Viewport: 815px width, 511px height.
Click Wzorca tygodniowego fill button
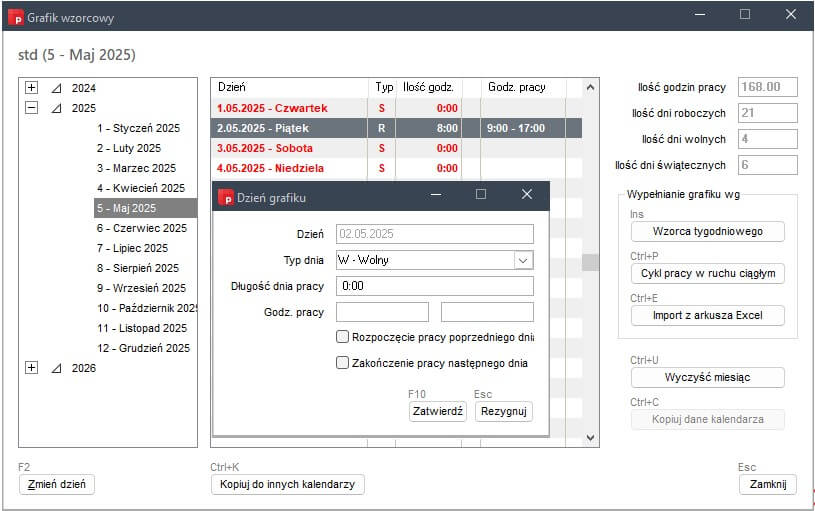707,231
